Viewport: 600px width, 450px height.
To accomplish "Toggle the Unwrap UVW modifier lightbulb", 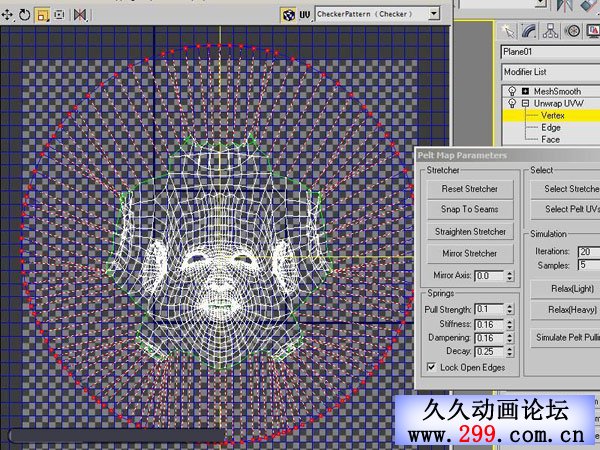I will (512, 103).
